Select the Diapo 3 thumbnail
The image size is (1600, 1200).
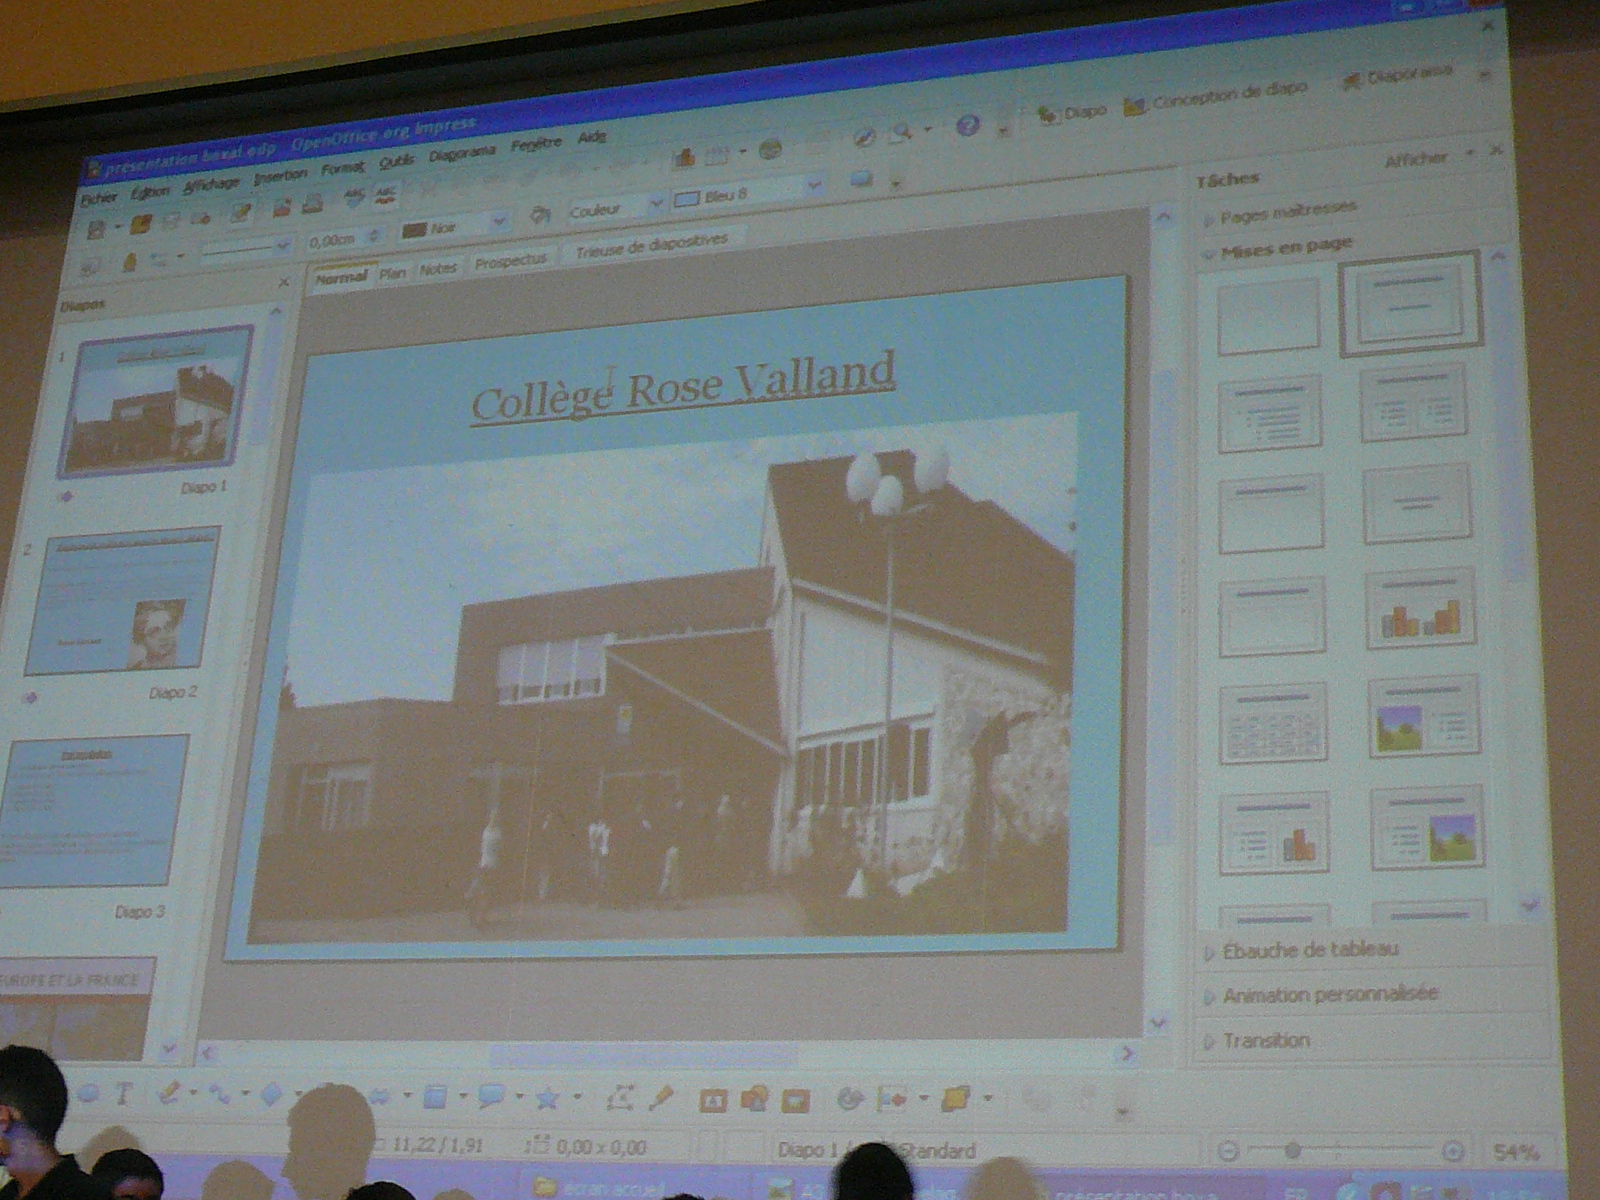coord(92,812)
